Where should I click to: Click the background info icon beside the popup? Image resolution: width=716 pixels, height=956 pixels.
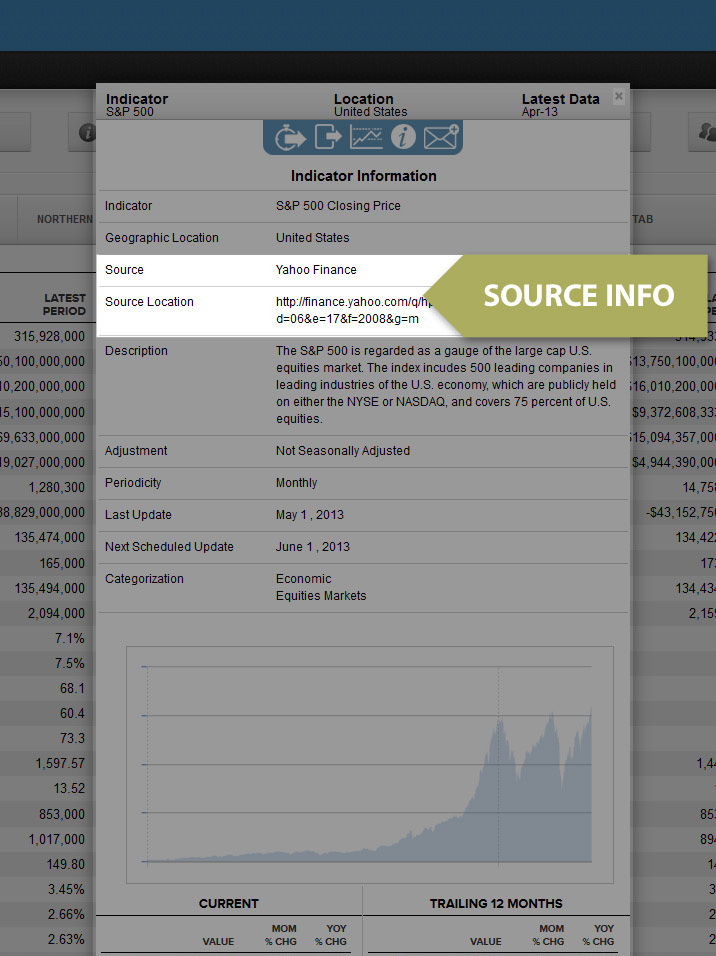point(88,132)
